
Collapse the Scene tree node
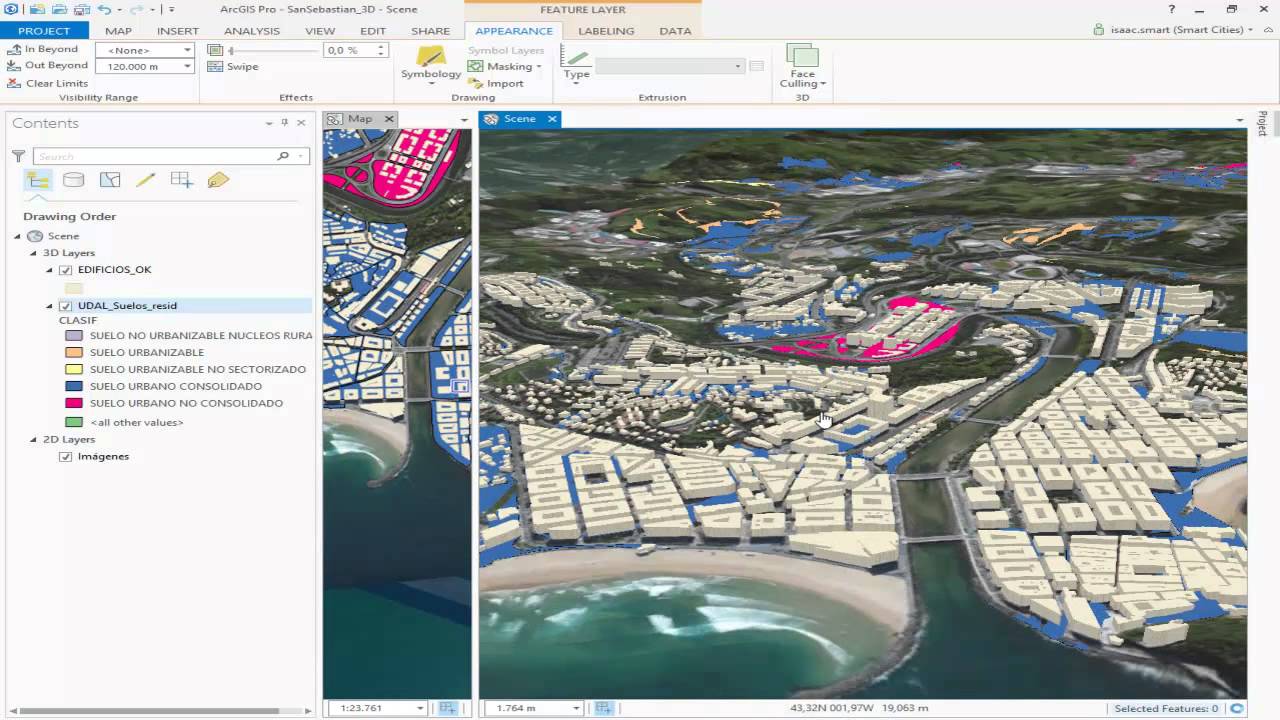click(17, 236)
